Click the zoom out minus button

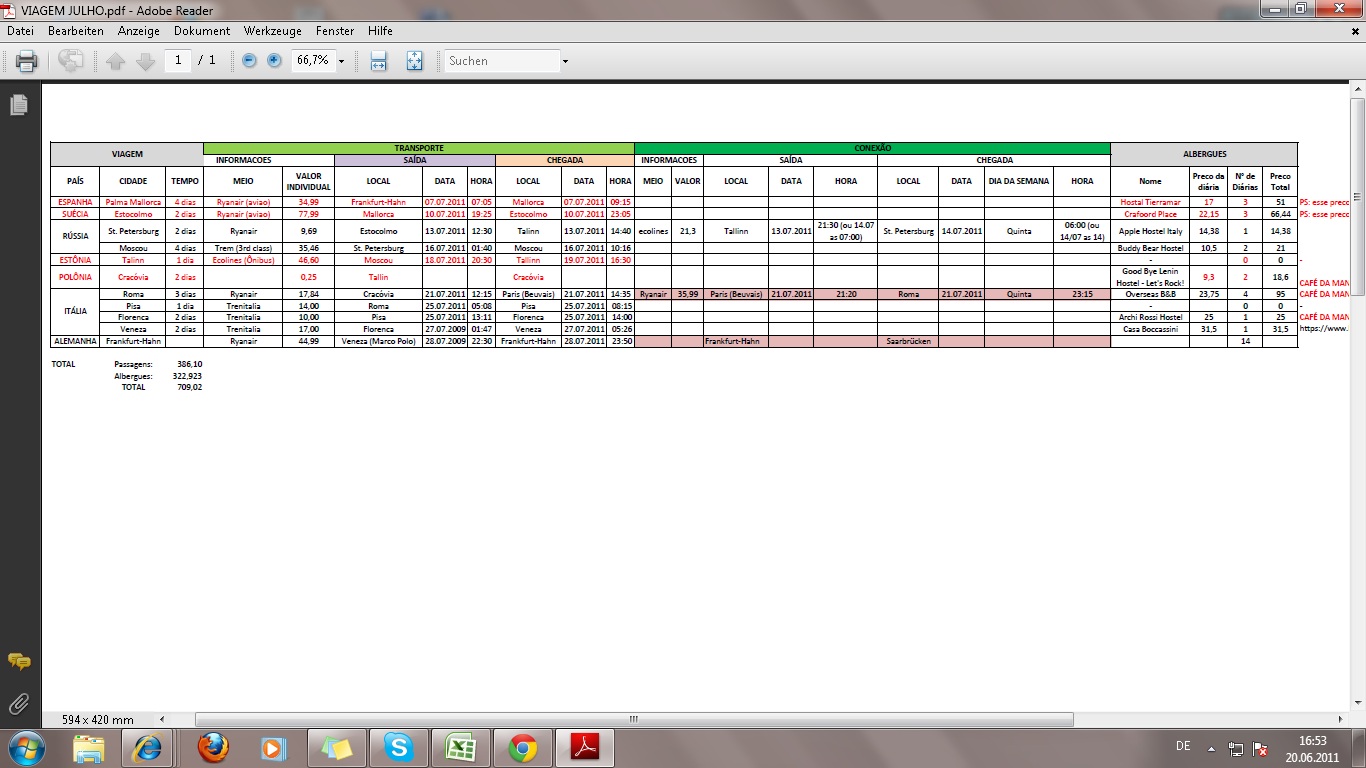tap(249, 61)
